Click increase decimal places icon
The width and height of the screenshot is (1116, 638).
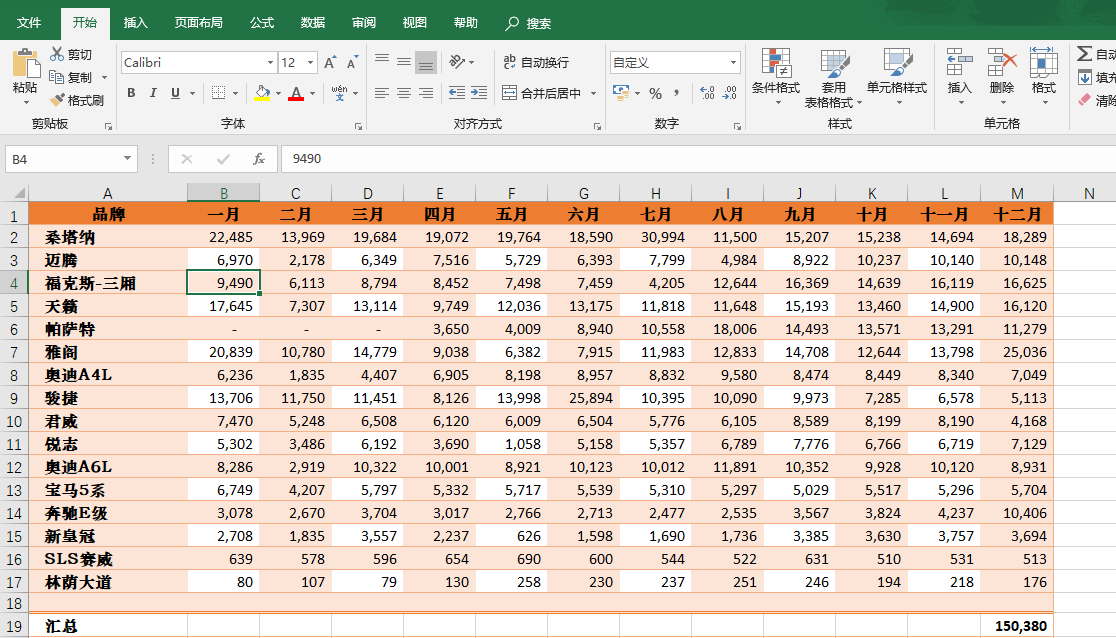[707, 93]
